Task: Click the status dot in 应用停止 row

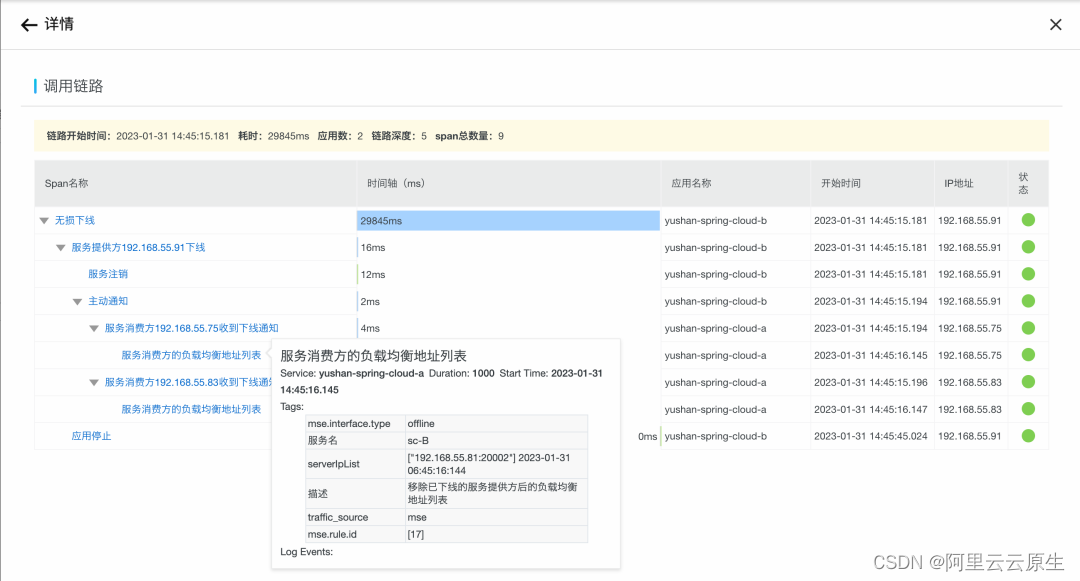Action: 1028,436
